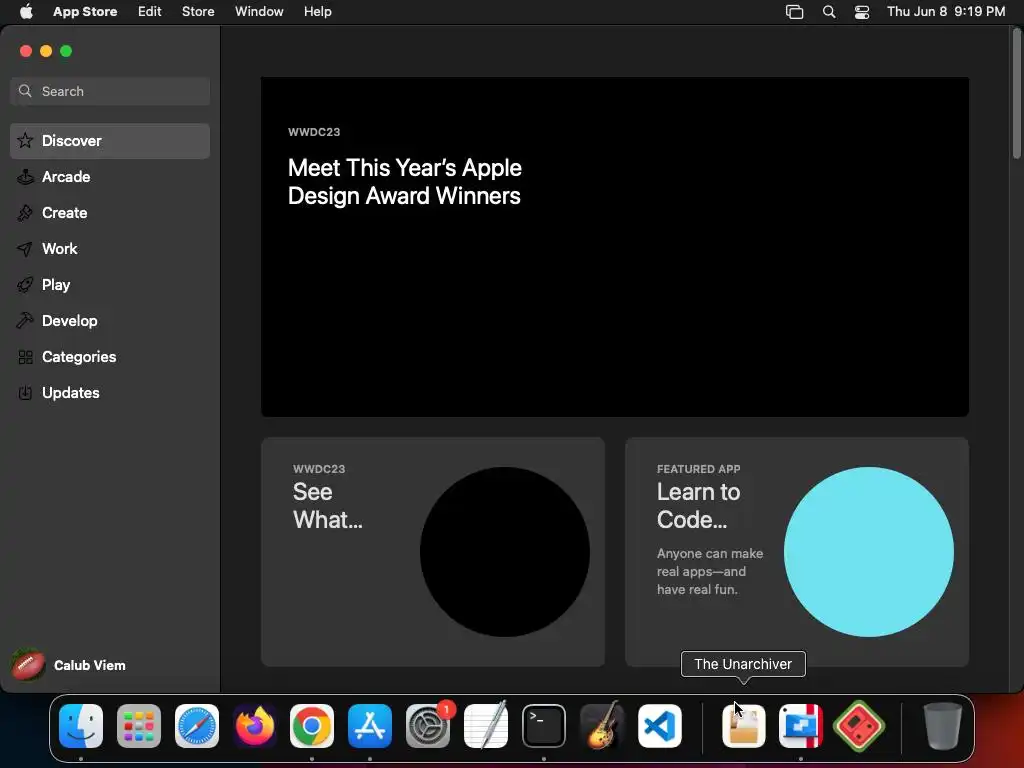Open Control Center in menu bar
This screenshot has width=1024, height=768.
[x=862, y=12]
